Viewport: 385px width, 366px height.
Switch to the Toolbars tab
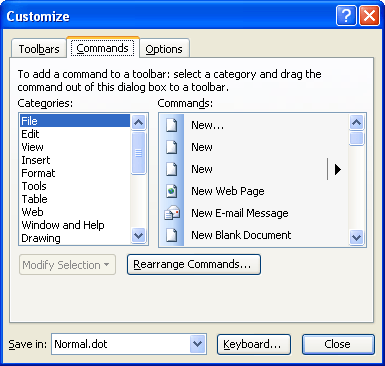[x=39, y=49]
